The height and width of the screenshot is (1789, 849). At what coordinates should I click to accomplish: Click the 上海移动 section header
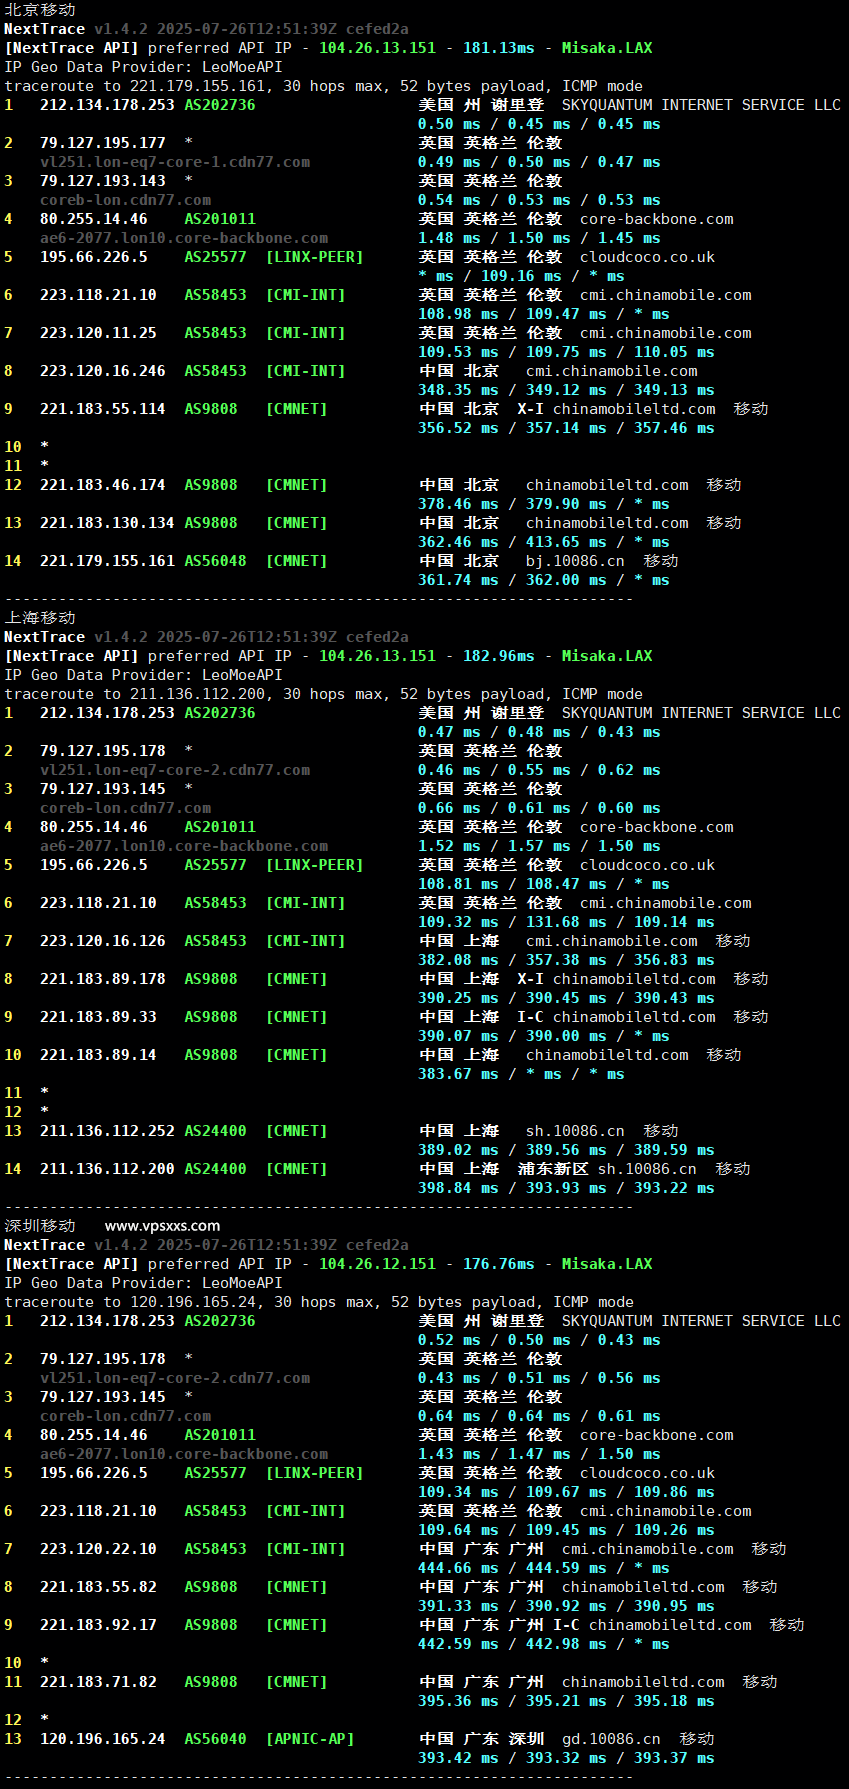[40, 618]
